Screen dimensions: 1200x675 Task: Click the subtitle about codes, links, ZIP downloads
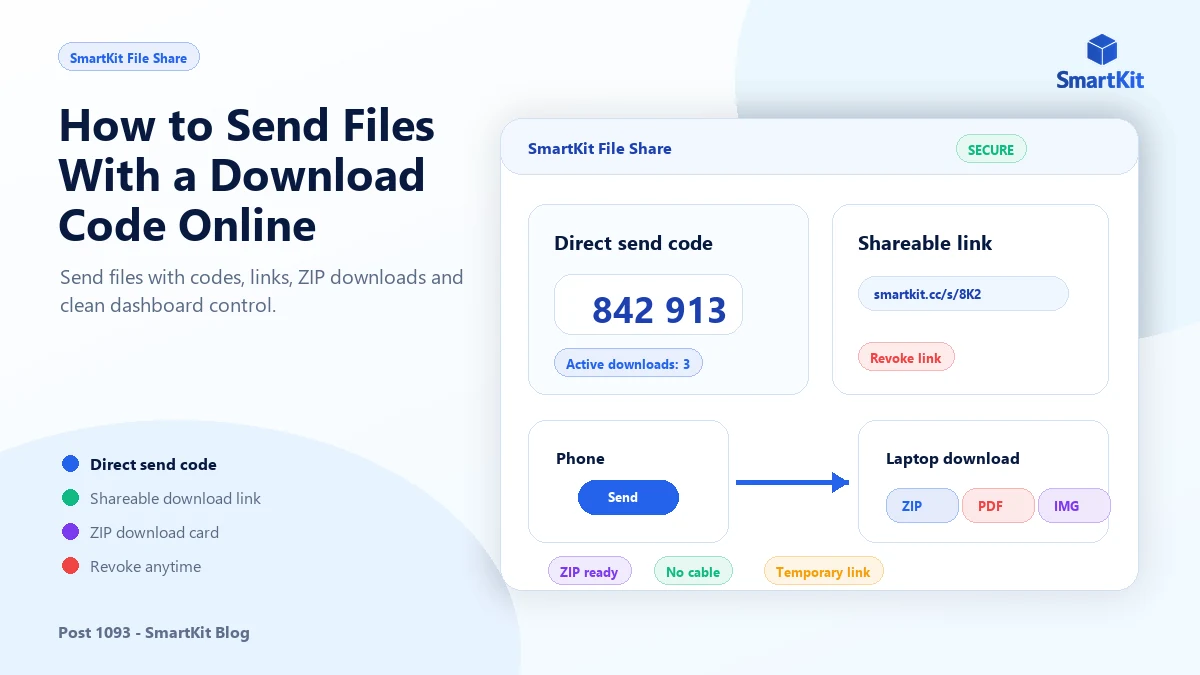261,291
